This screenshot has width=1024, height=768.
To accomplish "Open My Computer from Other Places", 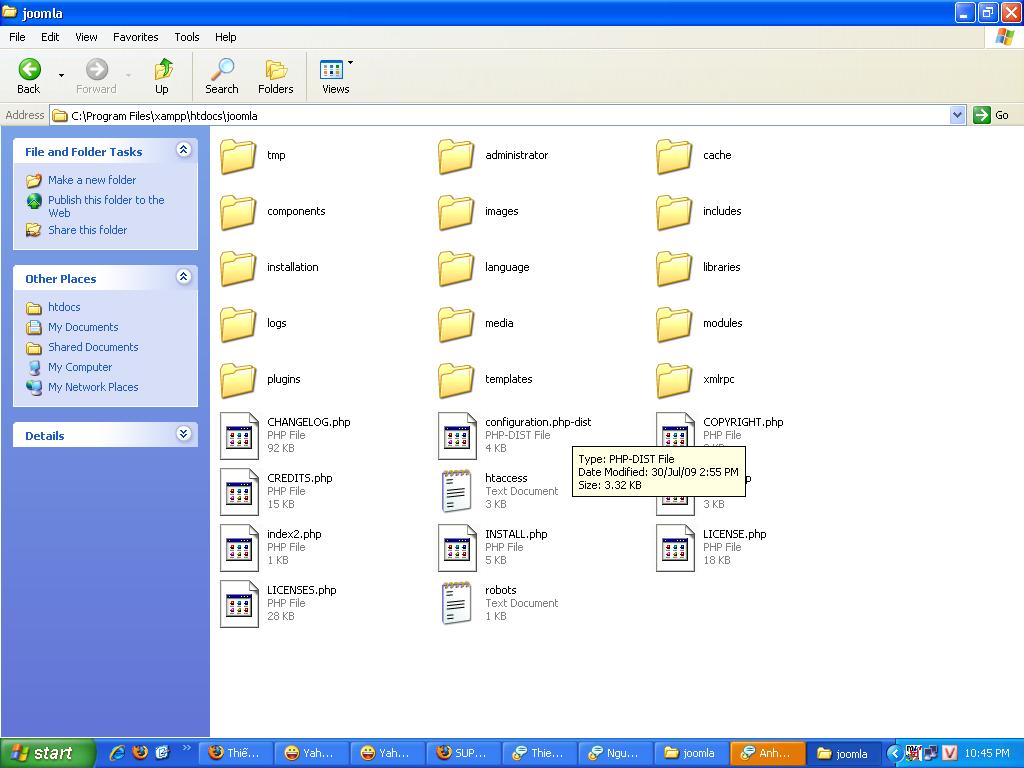I will (80, 368).
